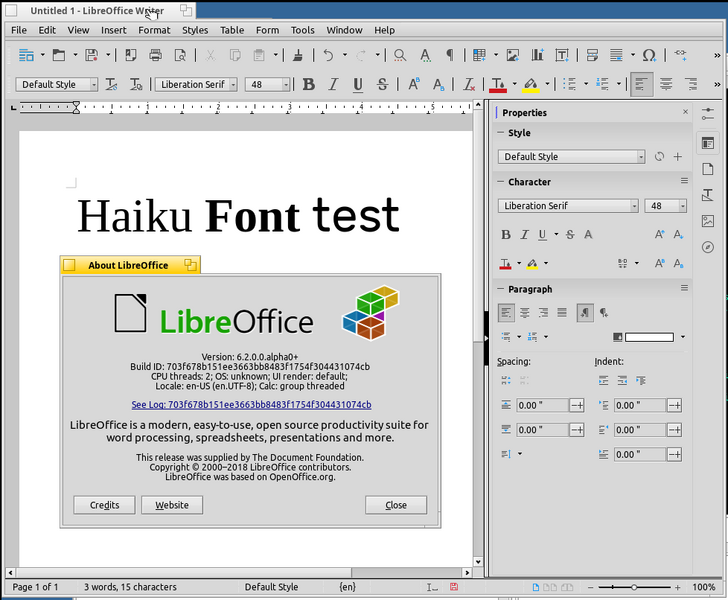Click Insert Page Break icon
This screenshot has width=728, height=600.
point(592,55)
